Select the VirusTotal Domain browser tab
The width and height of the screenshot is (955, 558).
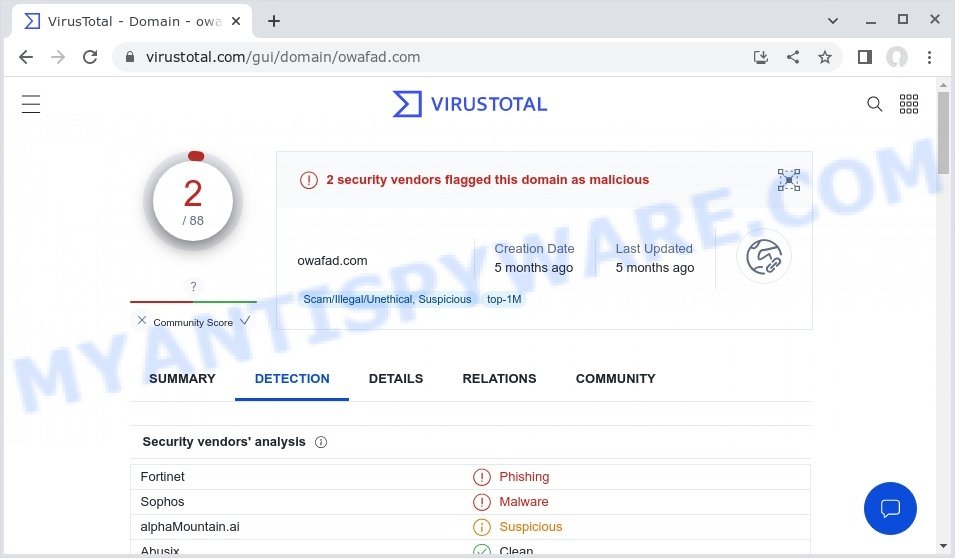[131, 21]
